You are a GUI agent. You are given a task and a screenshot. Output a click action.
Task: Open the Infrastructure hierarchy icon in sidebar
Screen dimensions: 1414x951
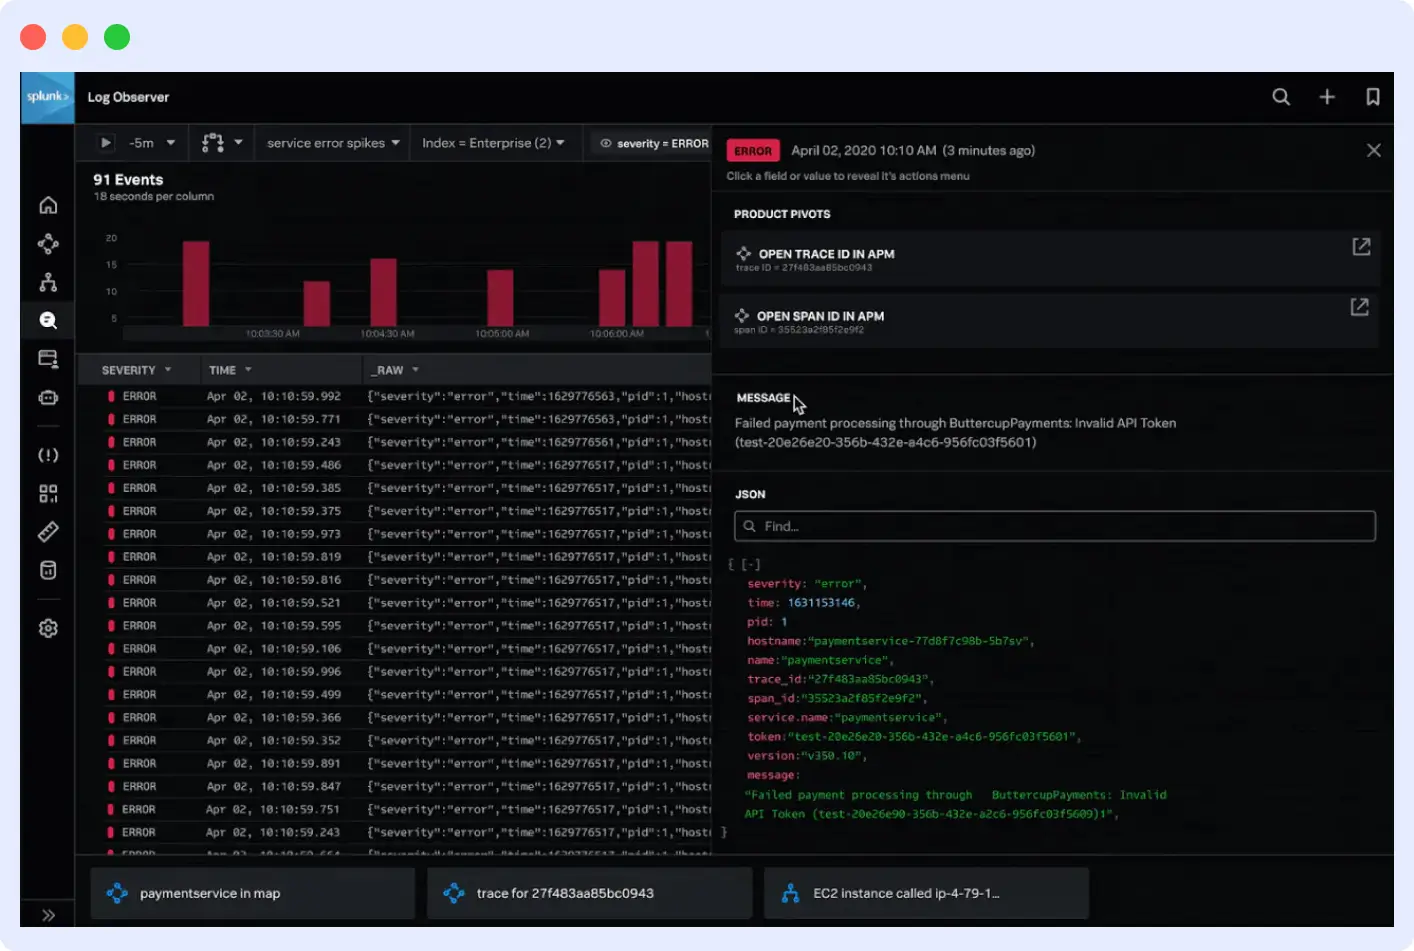[x=47, y=281]
